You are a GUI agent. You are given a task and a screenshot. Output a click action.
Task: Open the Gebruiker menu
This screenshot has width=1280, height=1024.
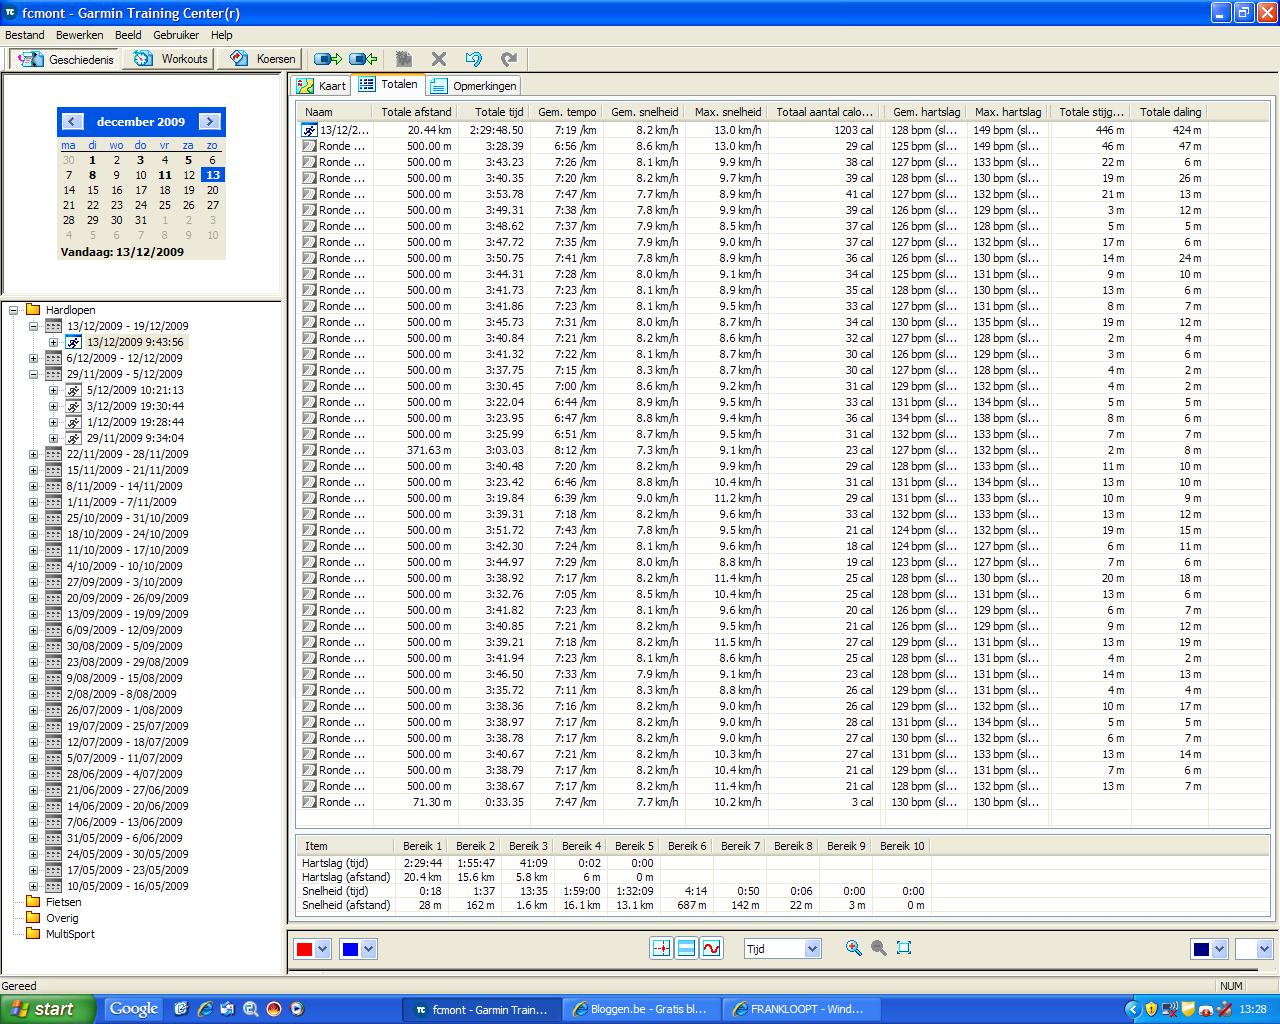176,35
